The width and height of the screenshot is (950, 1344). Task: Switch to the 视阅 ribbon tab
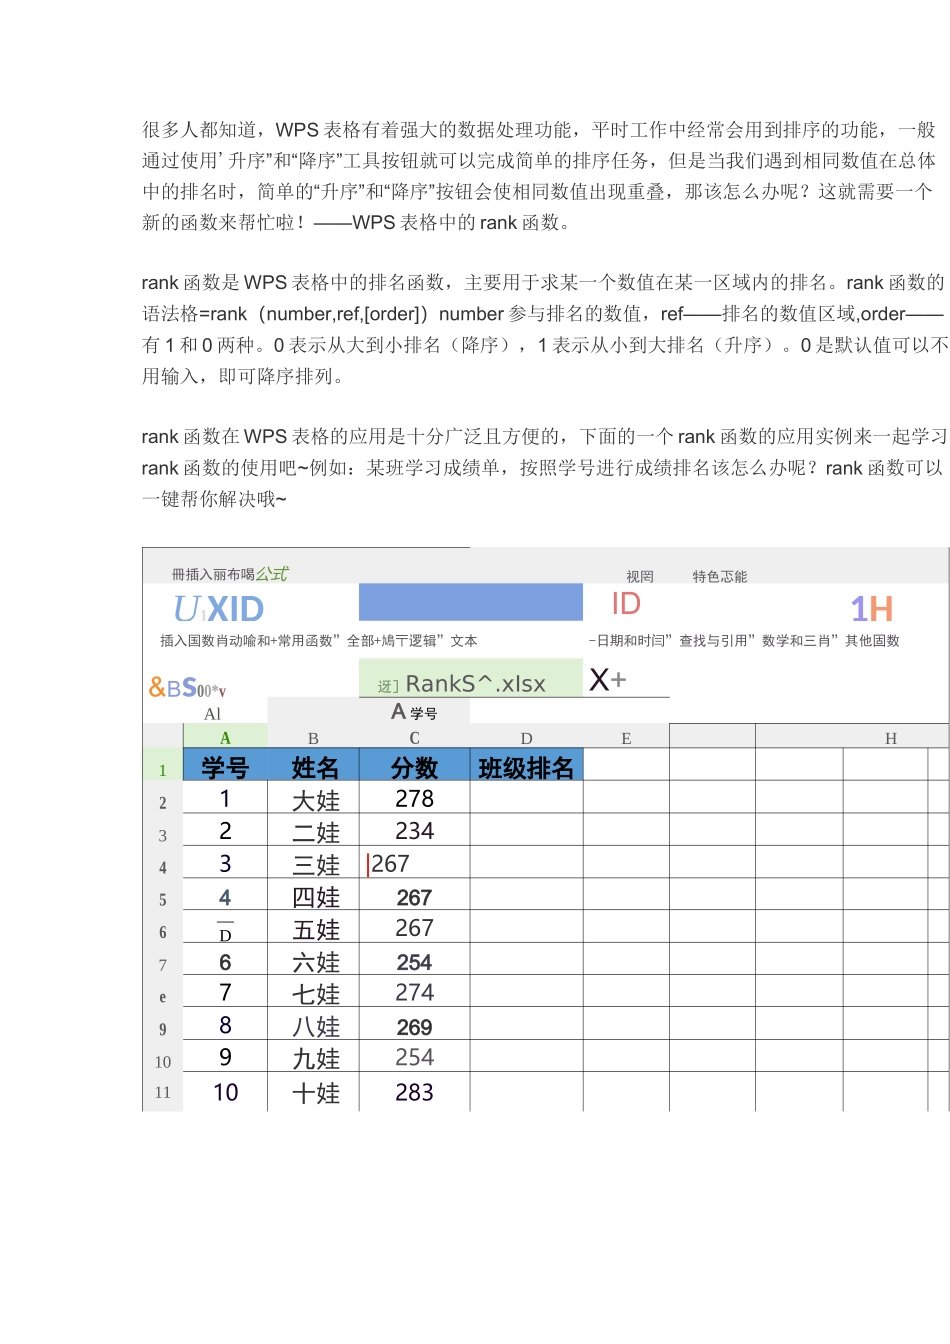(x=640, y=577)
